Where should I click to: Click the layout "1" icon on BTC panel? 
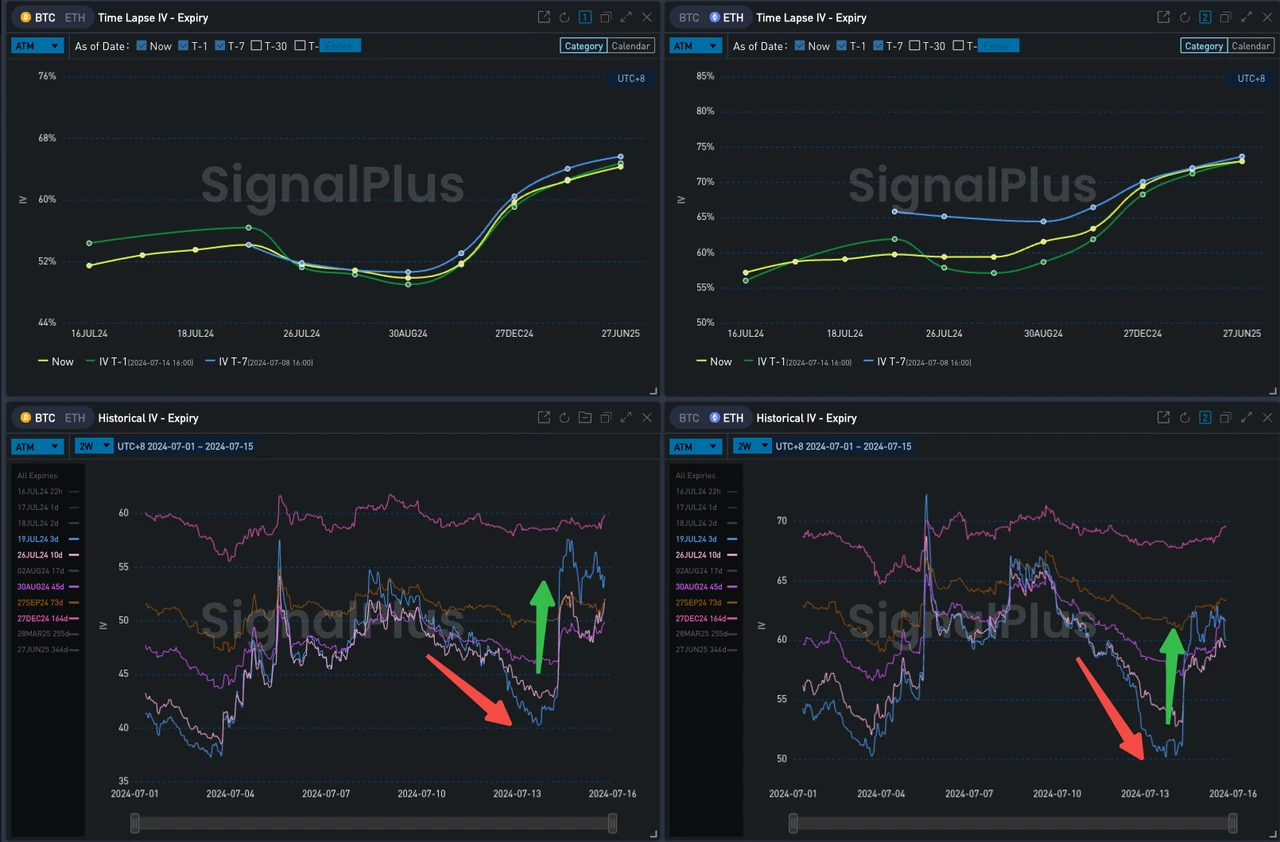point(585,17)
